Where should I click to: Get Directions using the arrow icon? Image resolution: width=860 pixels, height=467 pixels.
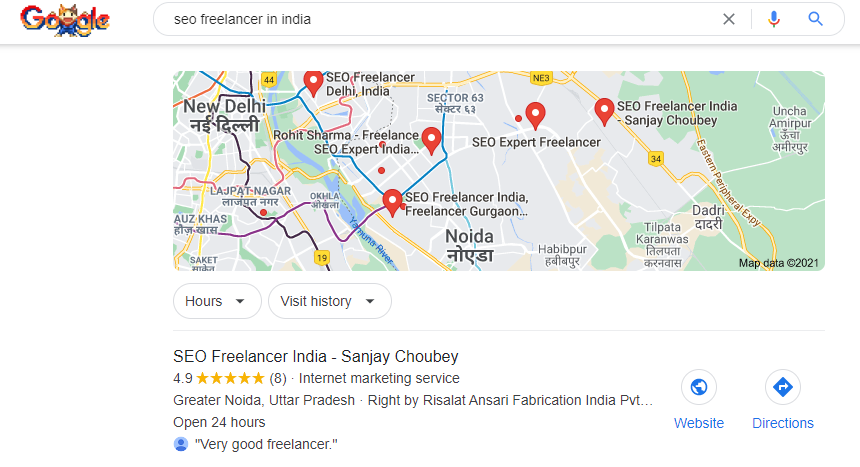(783, 387)
